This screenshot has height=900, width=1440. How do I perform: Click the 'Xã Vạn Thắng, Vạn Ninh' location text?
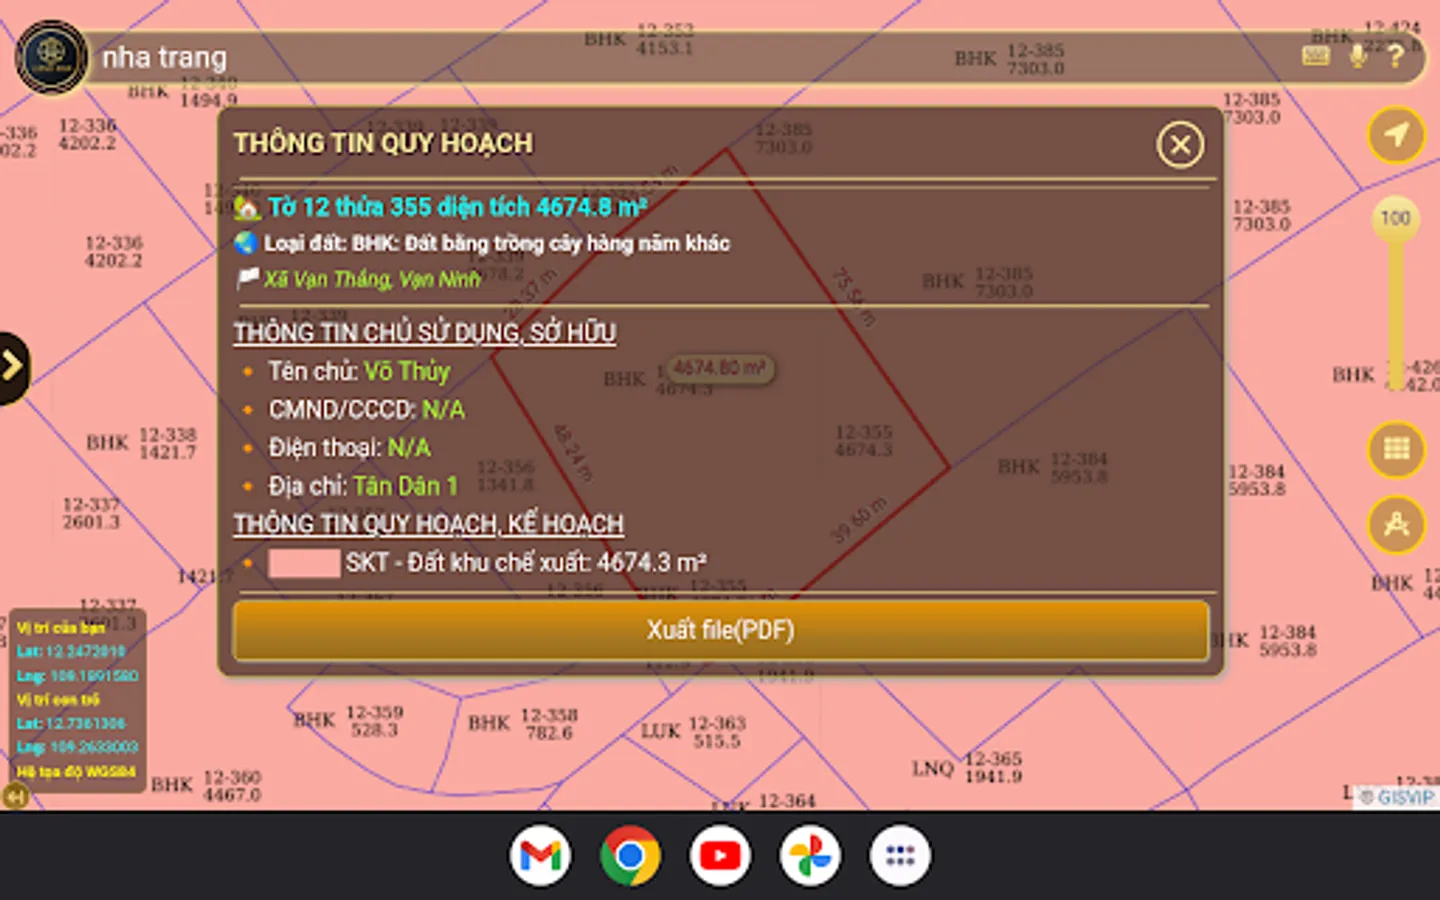[372, 280]
